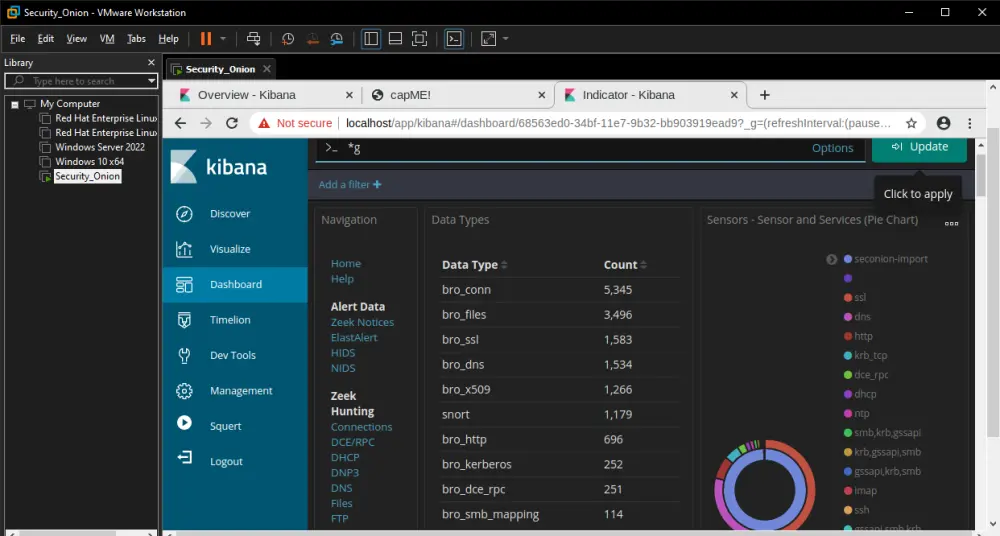Select Security_Onion in library tree
This screenshot has height=536, width=1000.
tap(87, 177)
